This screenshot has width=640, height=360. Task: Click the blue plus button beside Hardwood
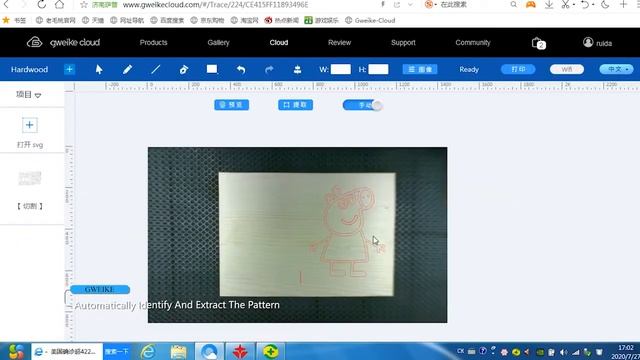pos(69,69)
